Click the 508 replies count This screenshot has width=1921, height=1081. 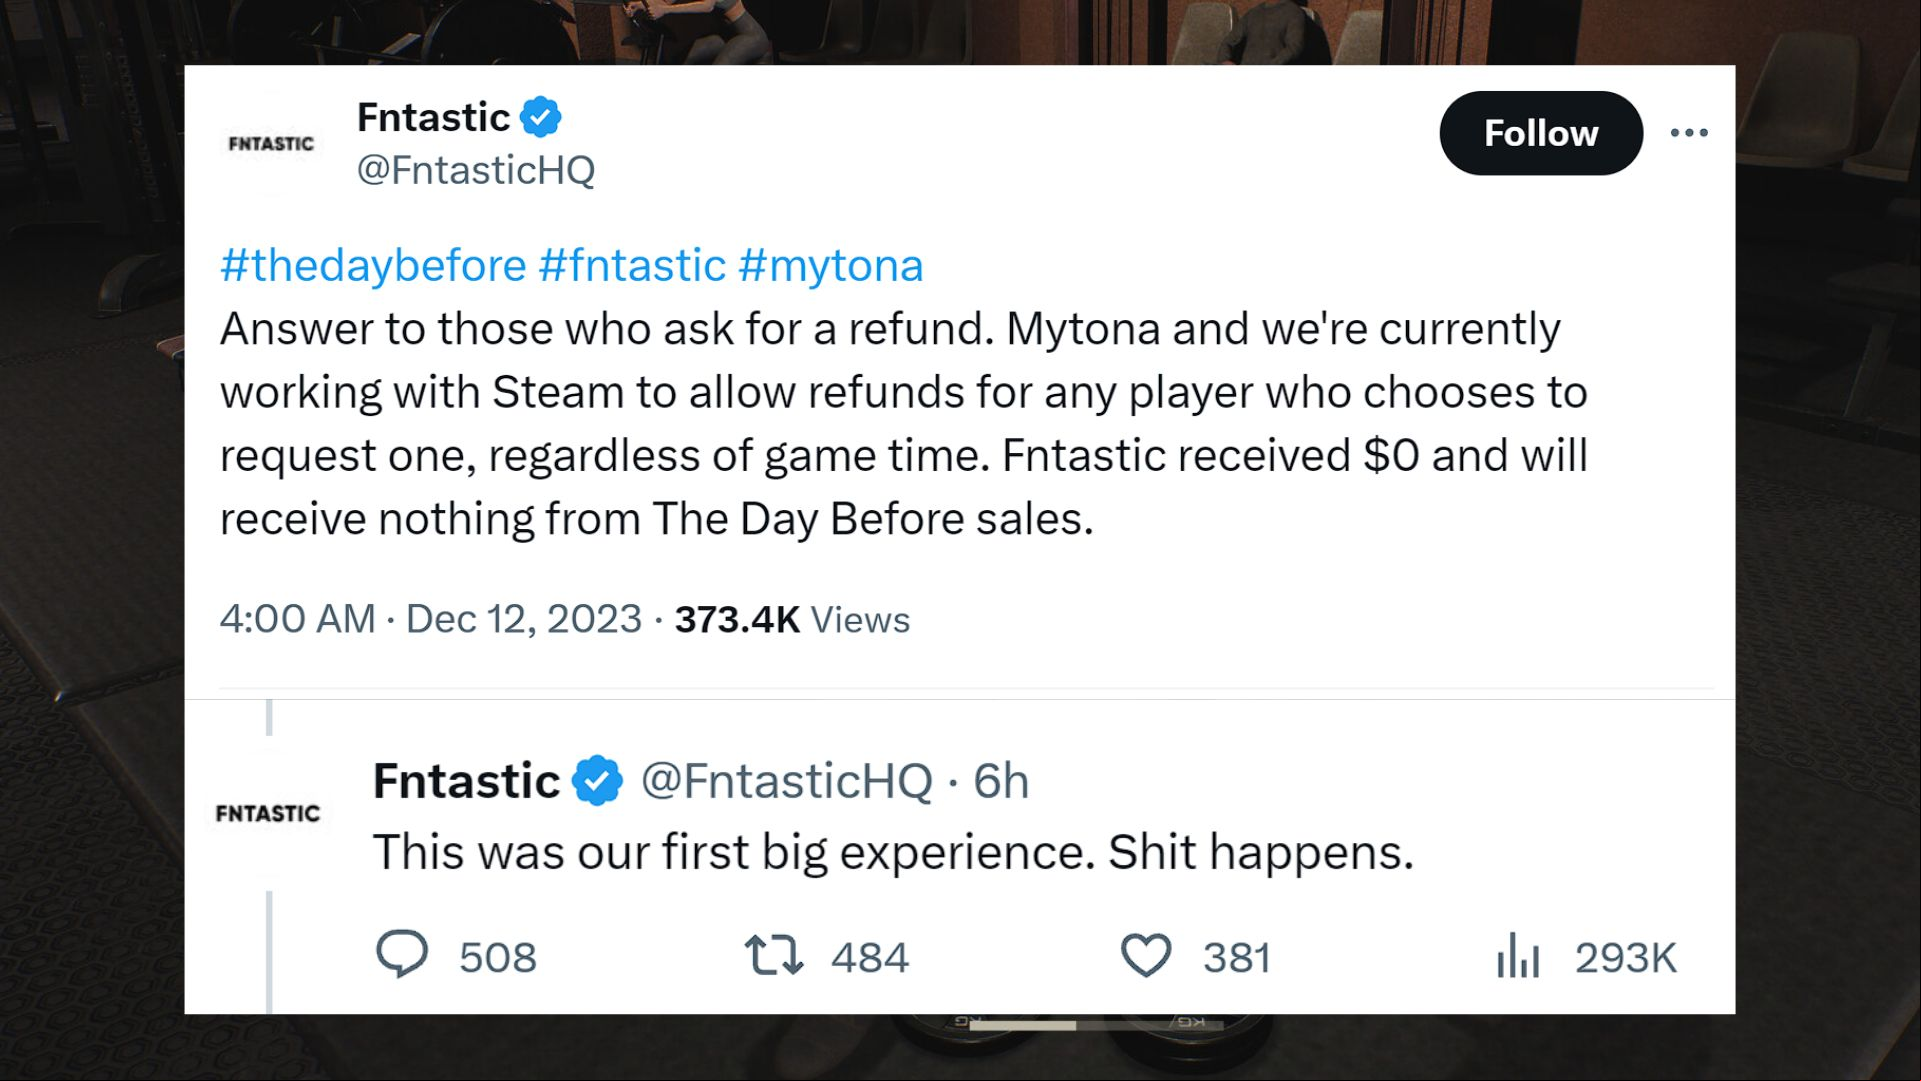click(498, 958)
